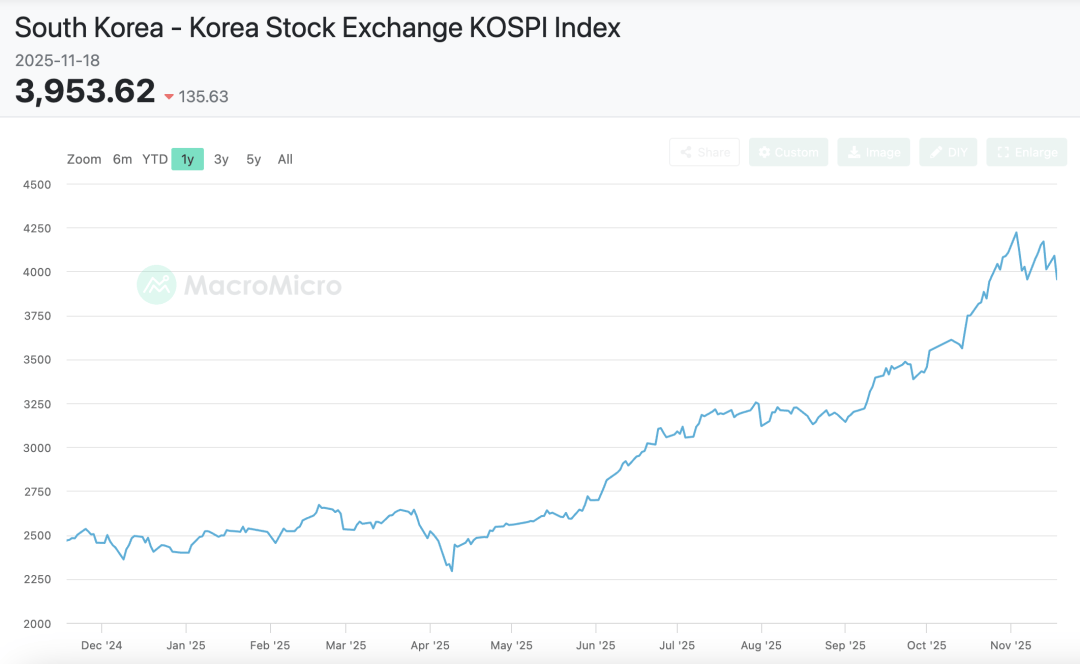Click the red down-arrow change indicator

[x=169, y=97]
